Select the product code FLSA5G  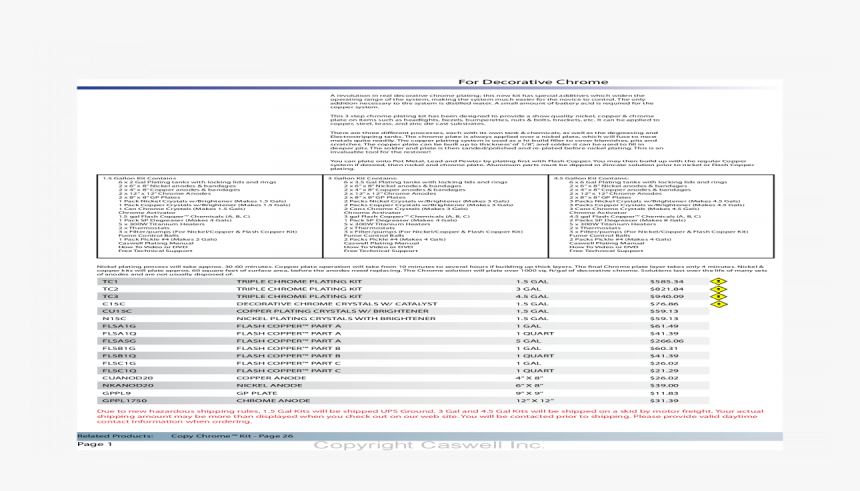[x=119, y=341]
